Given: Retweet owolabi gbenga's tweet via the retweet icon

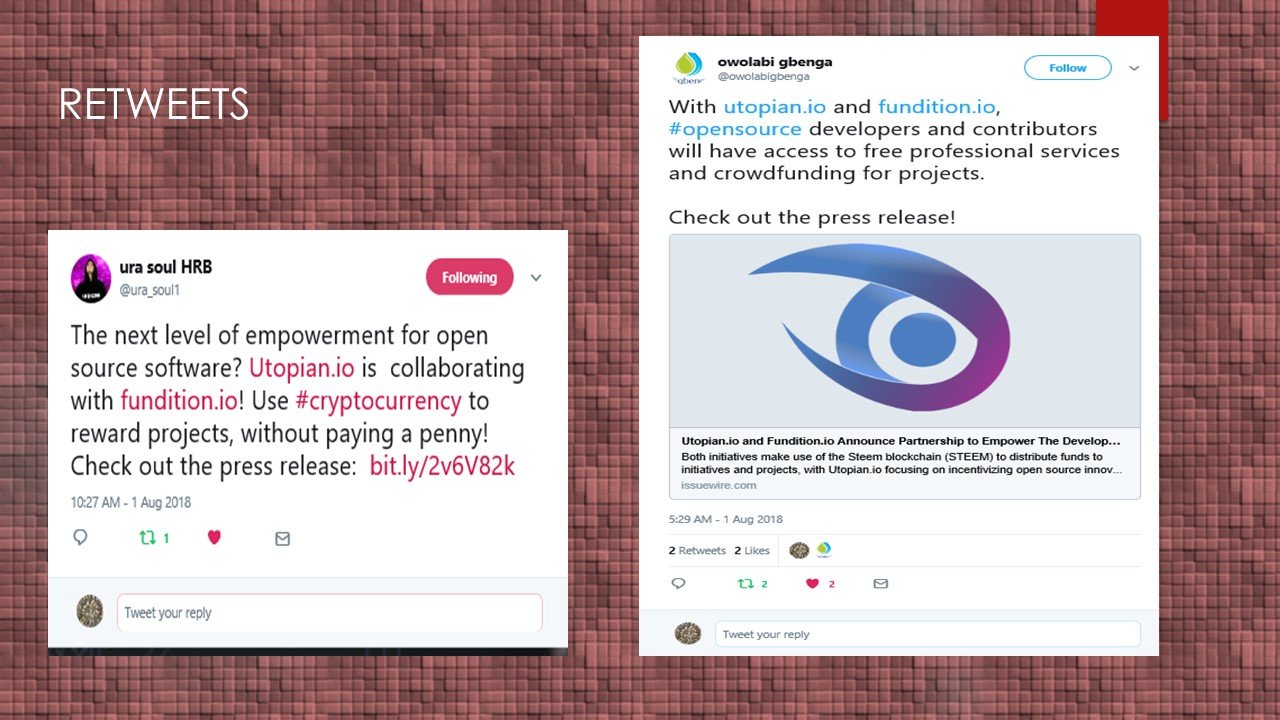Looking at the screenshot, I should 745,583.
